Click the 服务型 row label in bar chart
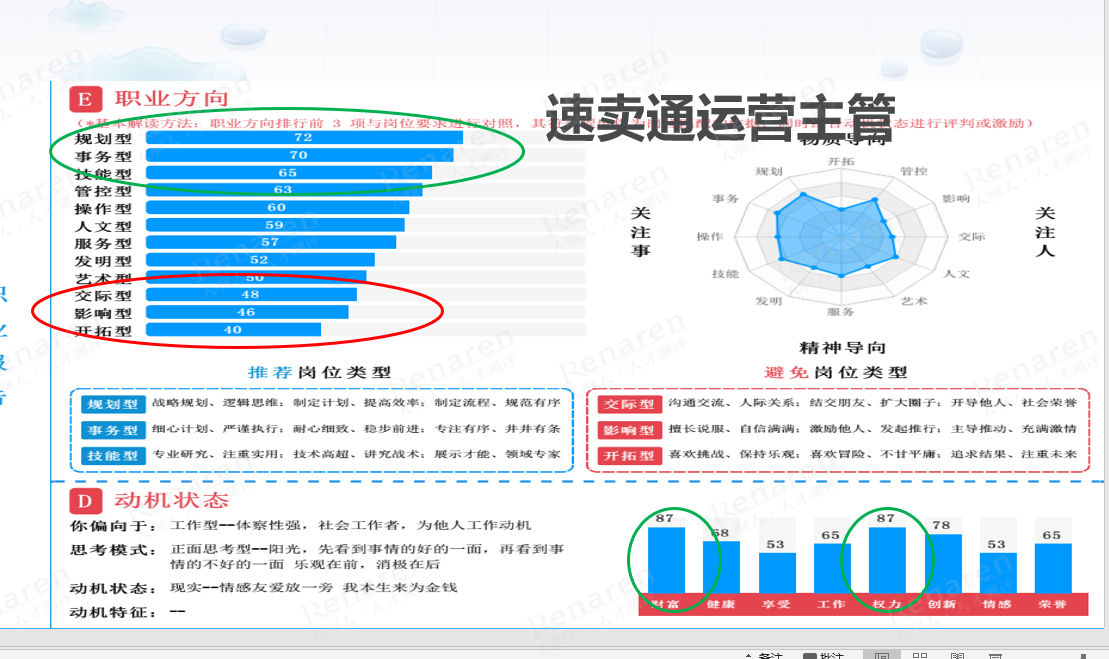Screen dimensions: 1109x659 103,243
